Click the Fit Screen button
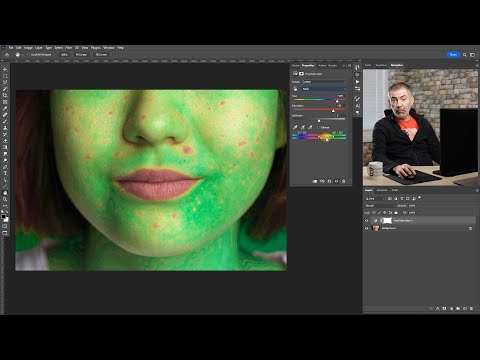 click(81, 55)
